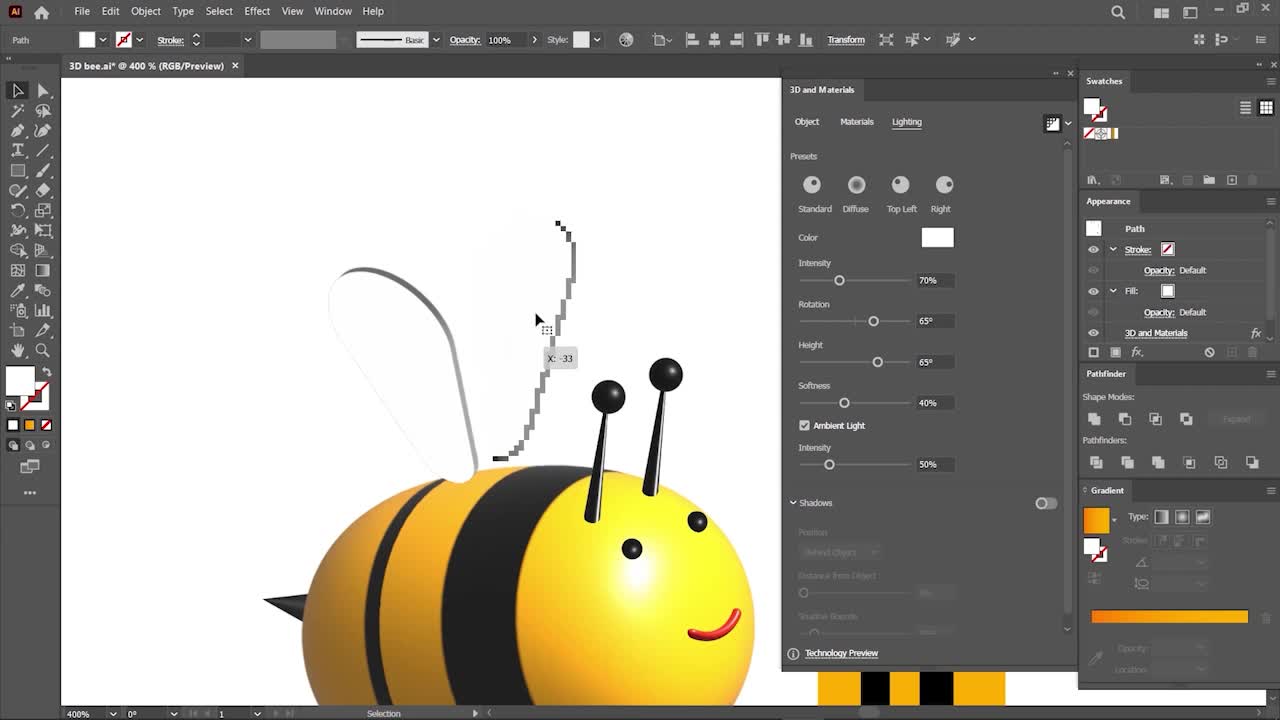The height and width of the screenshot is (720, 1280).
Task: Select the Eyedropper tool
Action: click(x=18, y=291)
